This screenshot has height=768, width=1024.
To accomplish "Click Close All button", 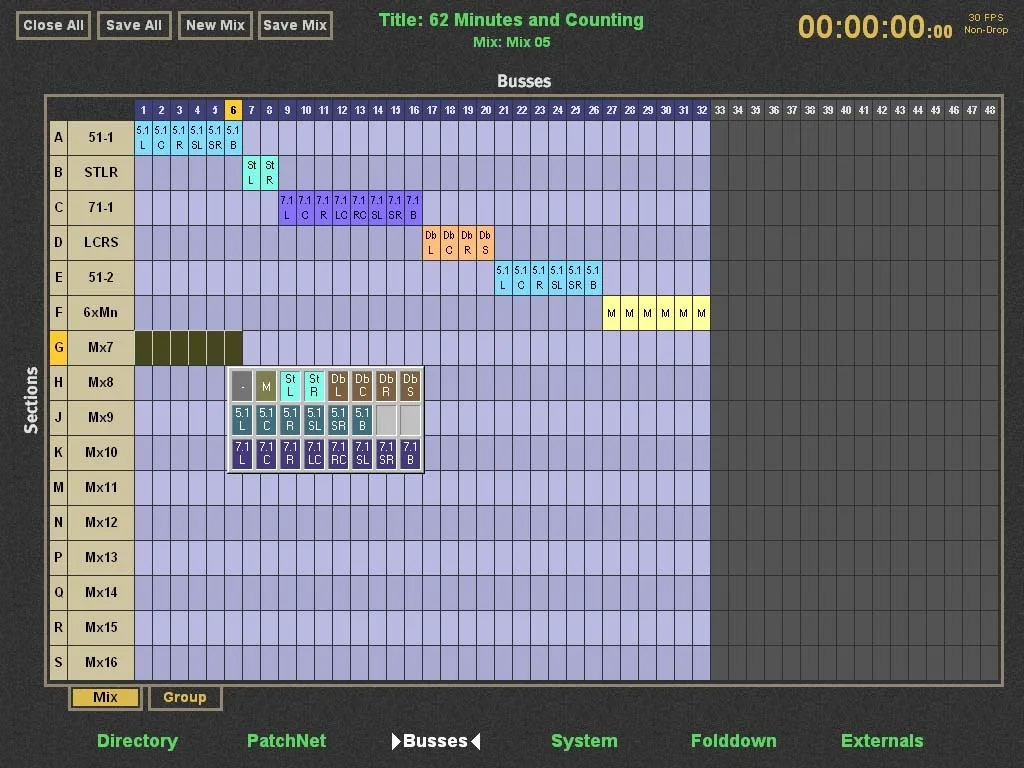I will (54, 25).
